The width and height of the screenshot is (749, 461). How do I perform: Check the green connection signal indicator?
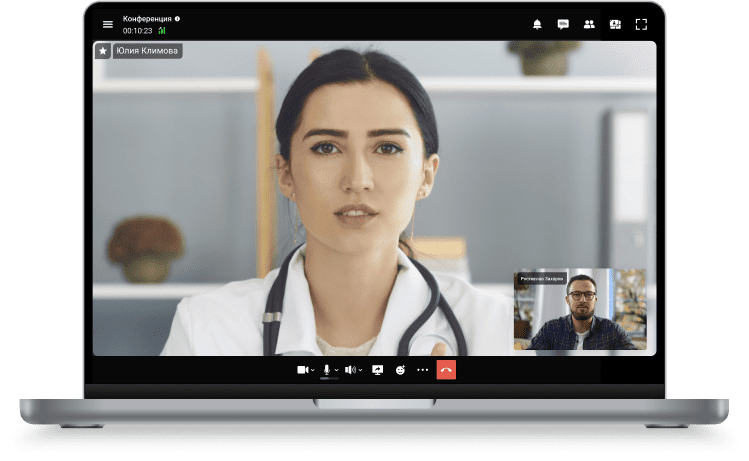point(161,30)
